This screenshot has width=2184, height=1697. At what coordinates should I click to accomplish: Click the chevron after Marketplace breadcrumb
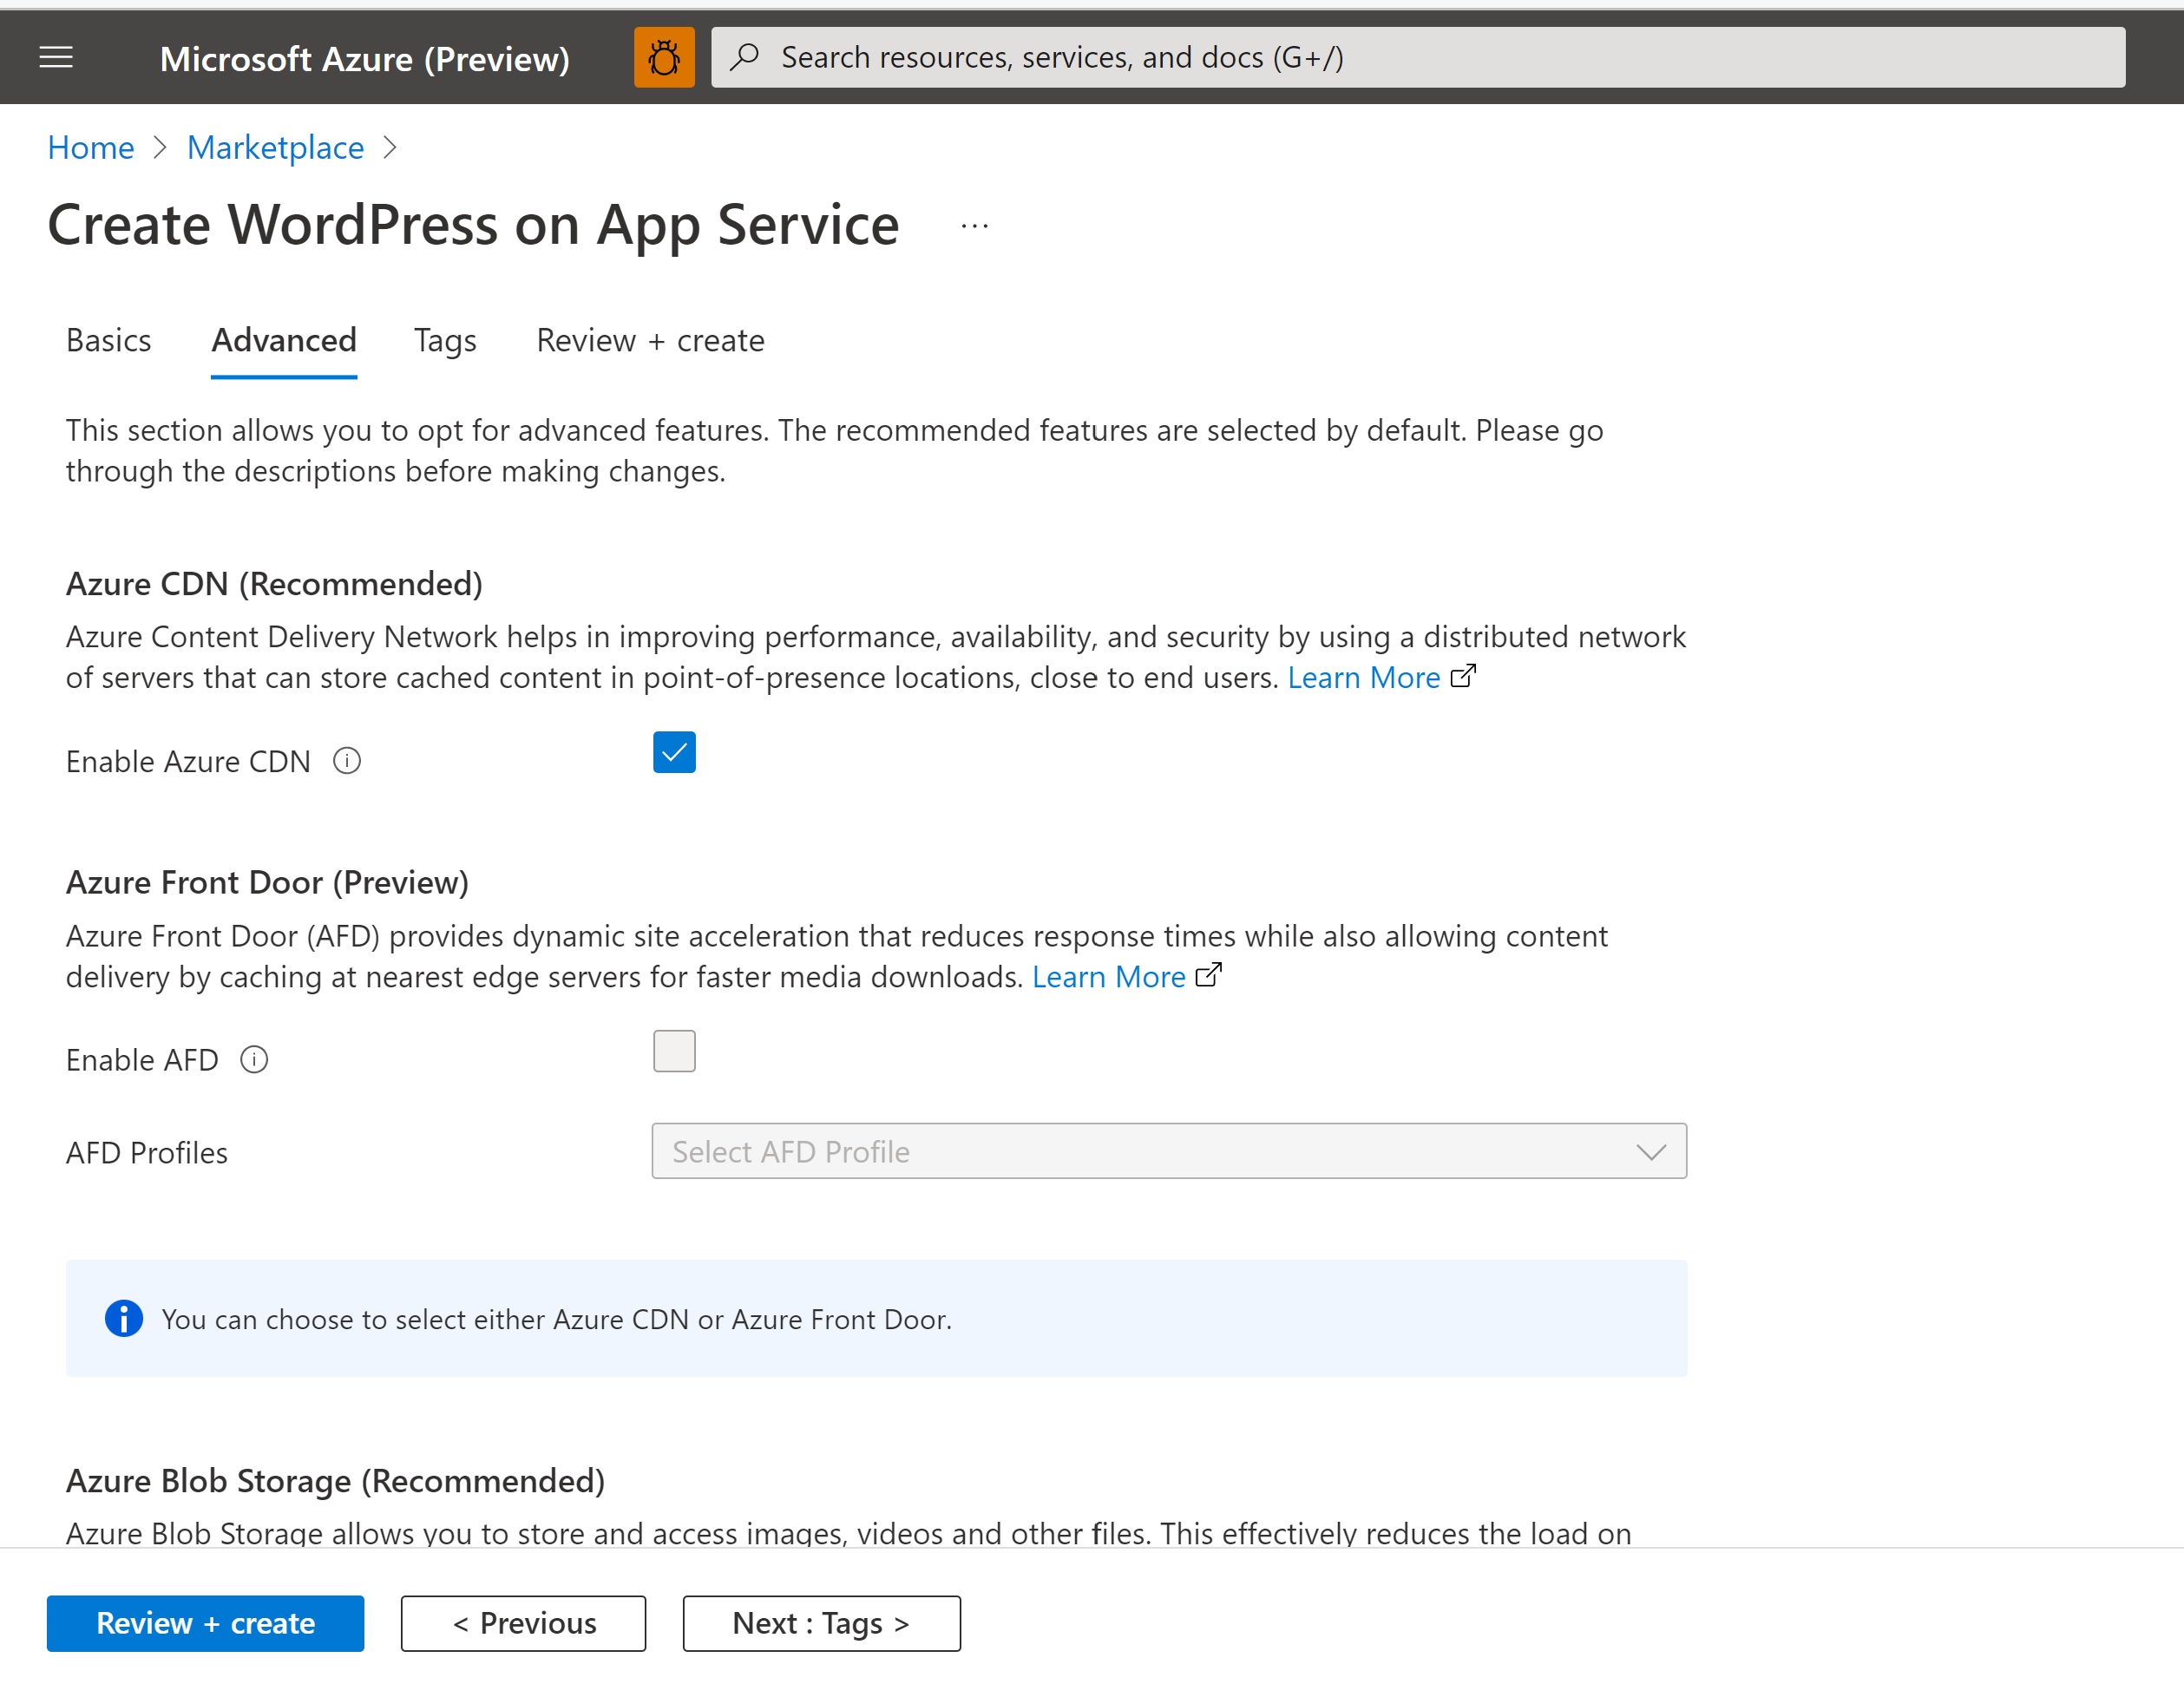click(x=390, y=148)
